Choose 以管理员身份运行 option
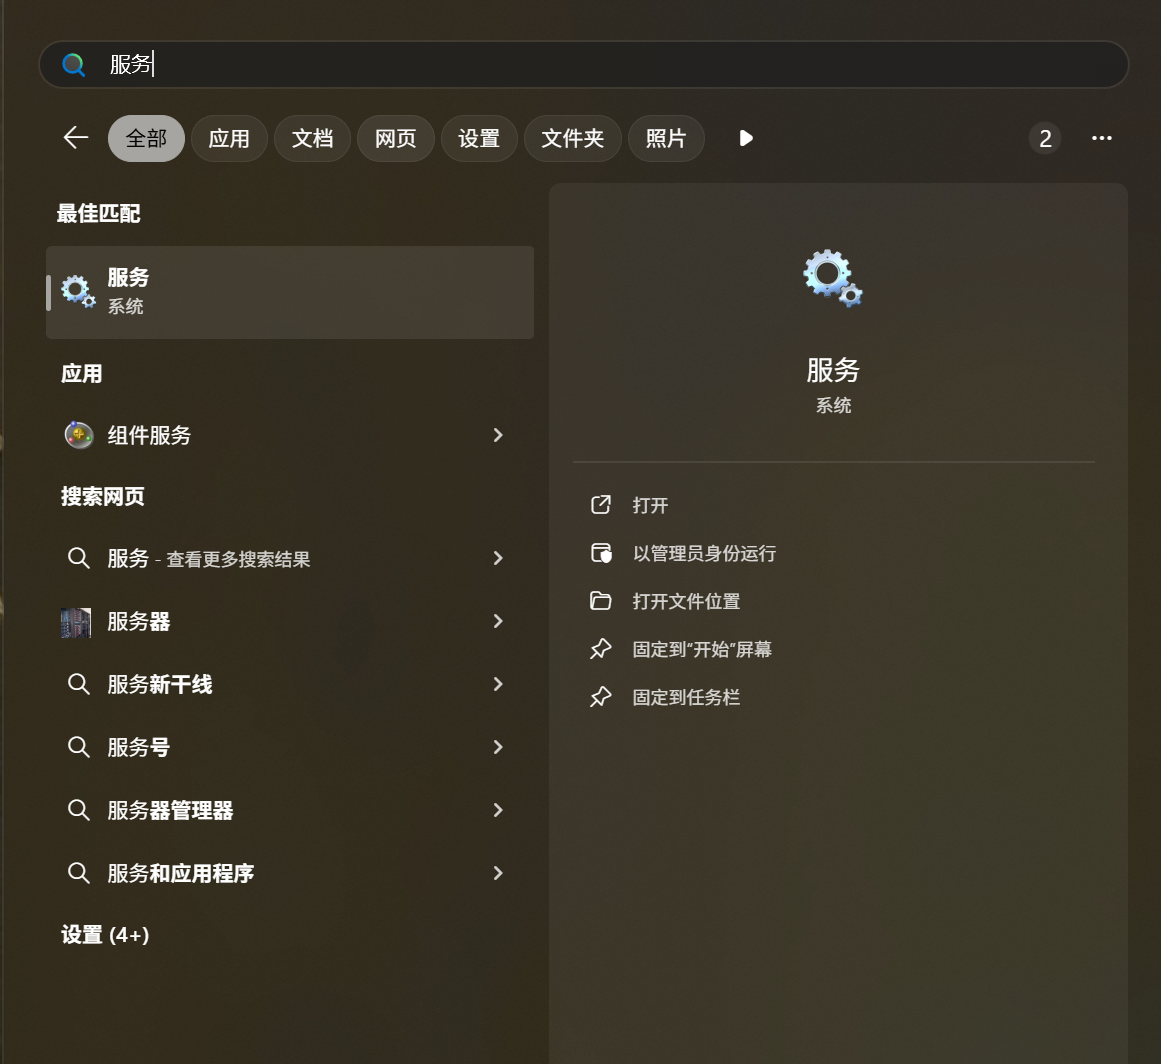Image resolution: width=1161 pixels, height=1064 pixels. (704, 554)
